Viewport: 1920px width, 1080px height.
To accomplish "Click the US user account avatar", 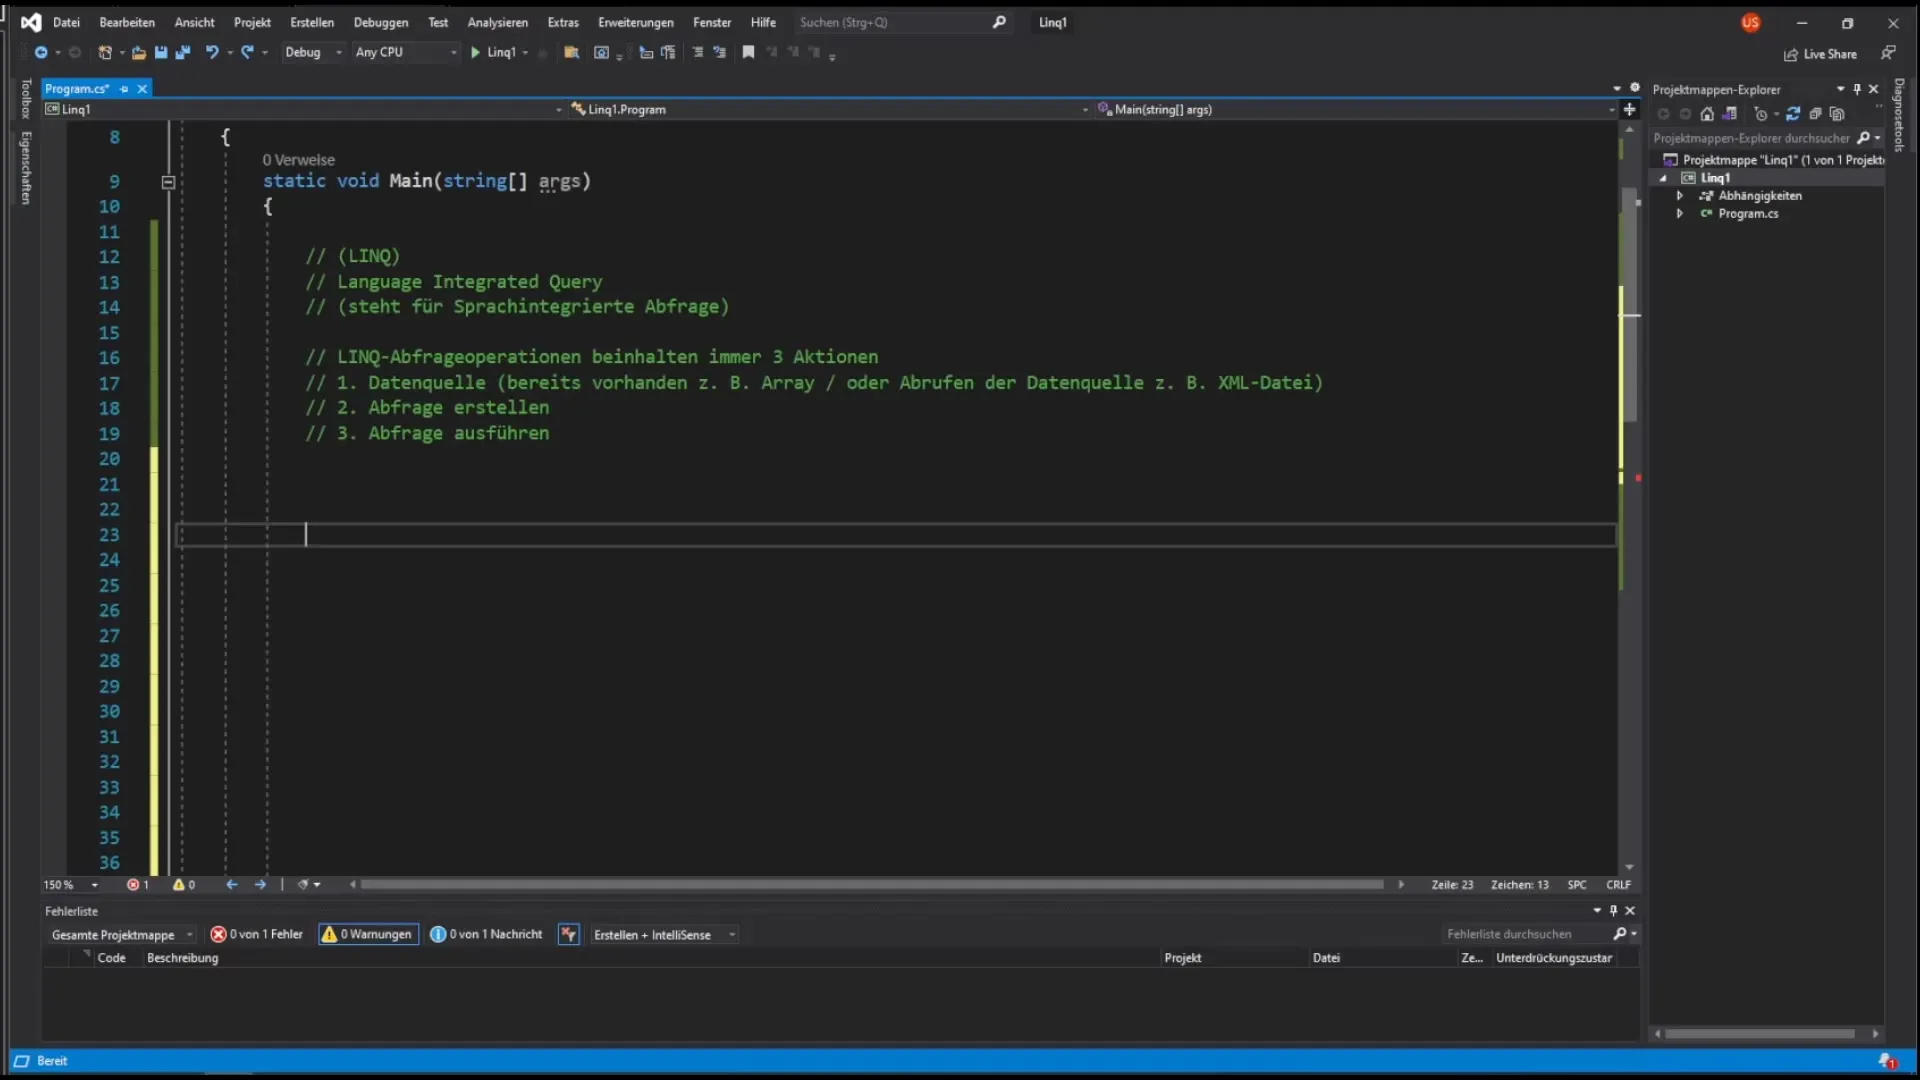I will (x=1750, y=22).
